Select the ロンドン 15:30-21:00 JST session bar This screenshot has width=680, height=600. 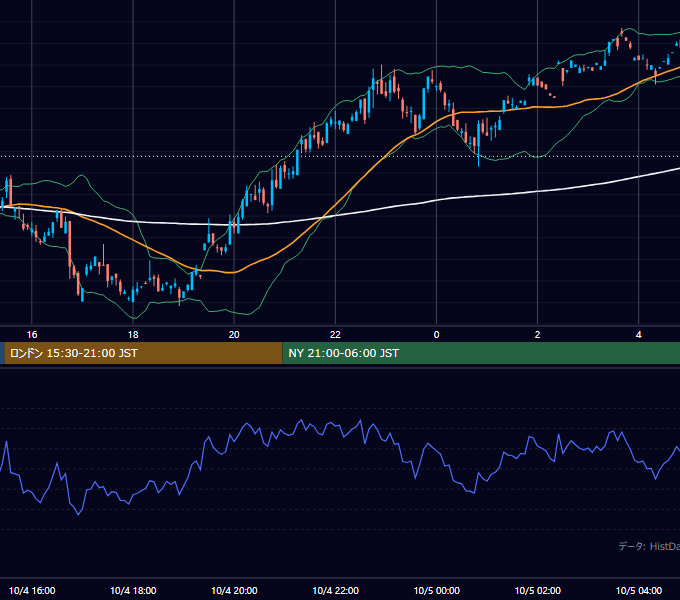click(x=143, y=353)
